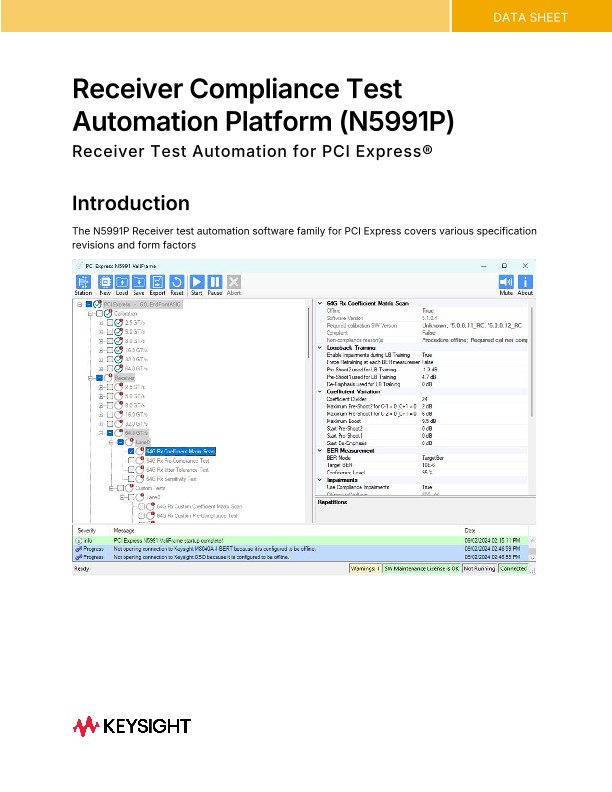Click the Load toolbar icon
The image size is (612, 792).
122,282
